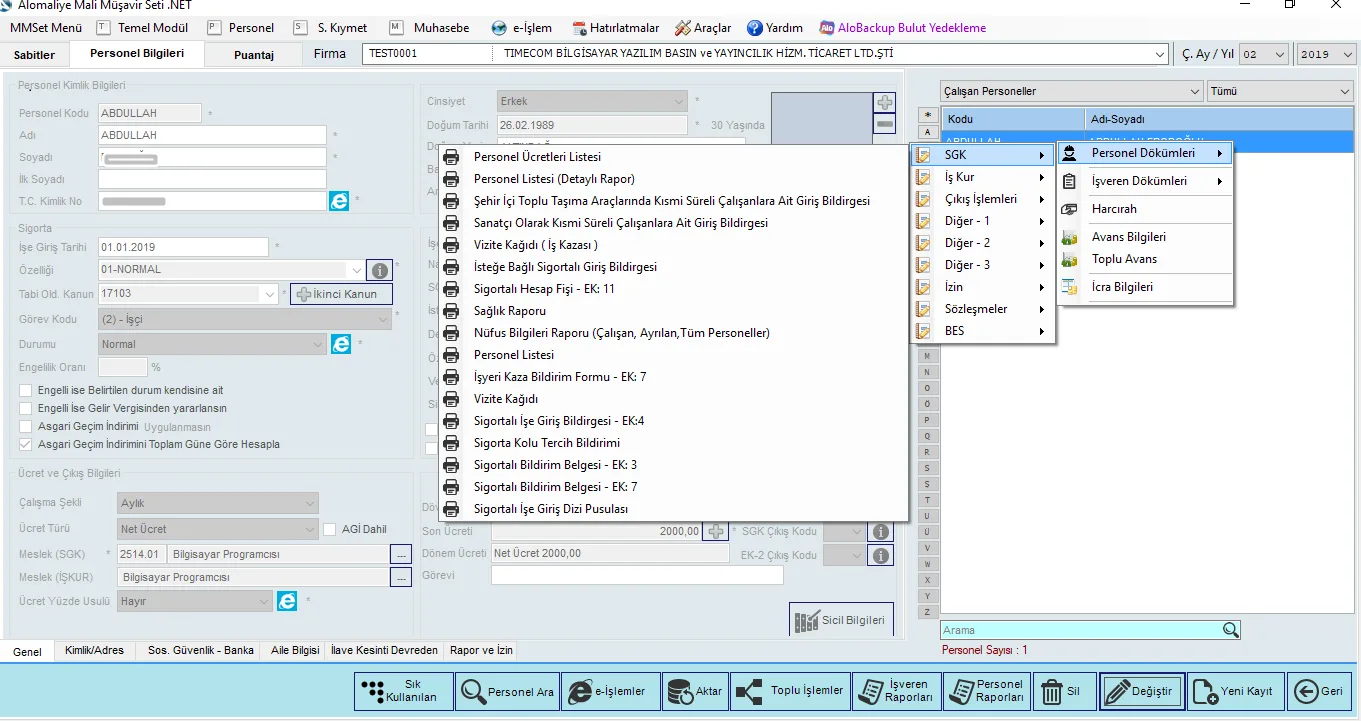Click the İkinci Kanun button
This screenshot has height=721, width=1361.
pyautogui.click(x=341, y=294)
